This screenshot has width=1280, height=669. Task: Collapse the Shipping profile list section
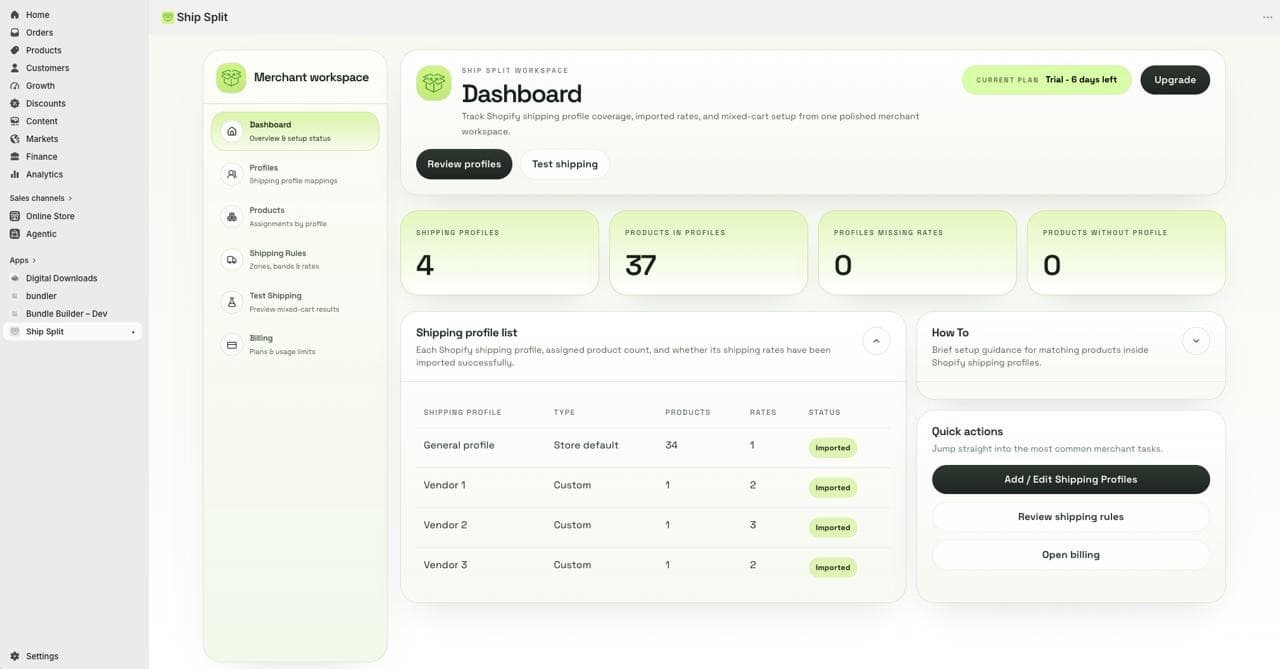tap(876, 341)
